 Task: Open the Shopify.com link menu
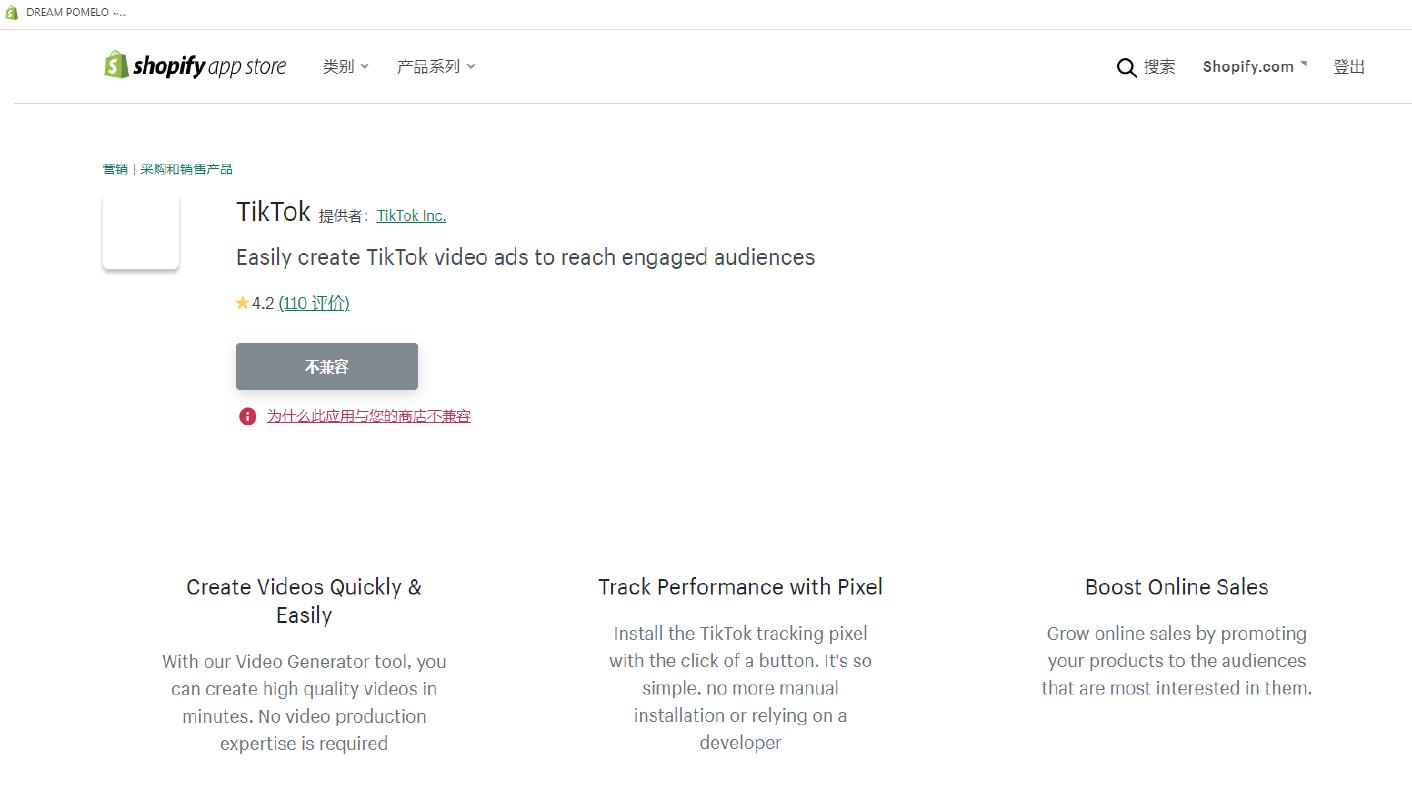[x=1254, y=66]
